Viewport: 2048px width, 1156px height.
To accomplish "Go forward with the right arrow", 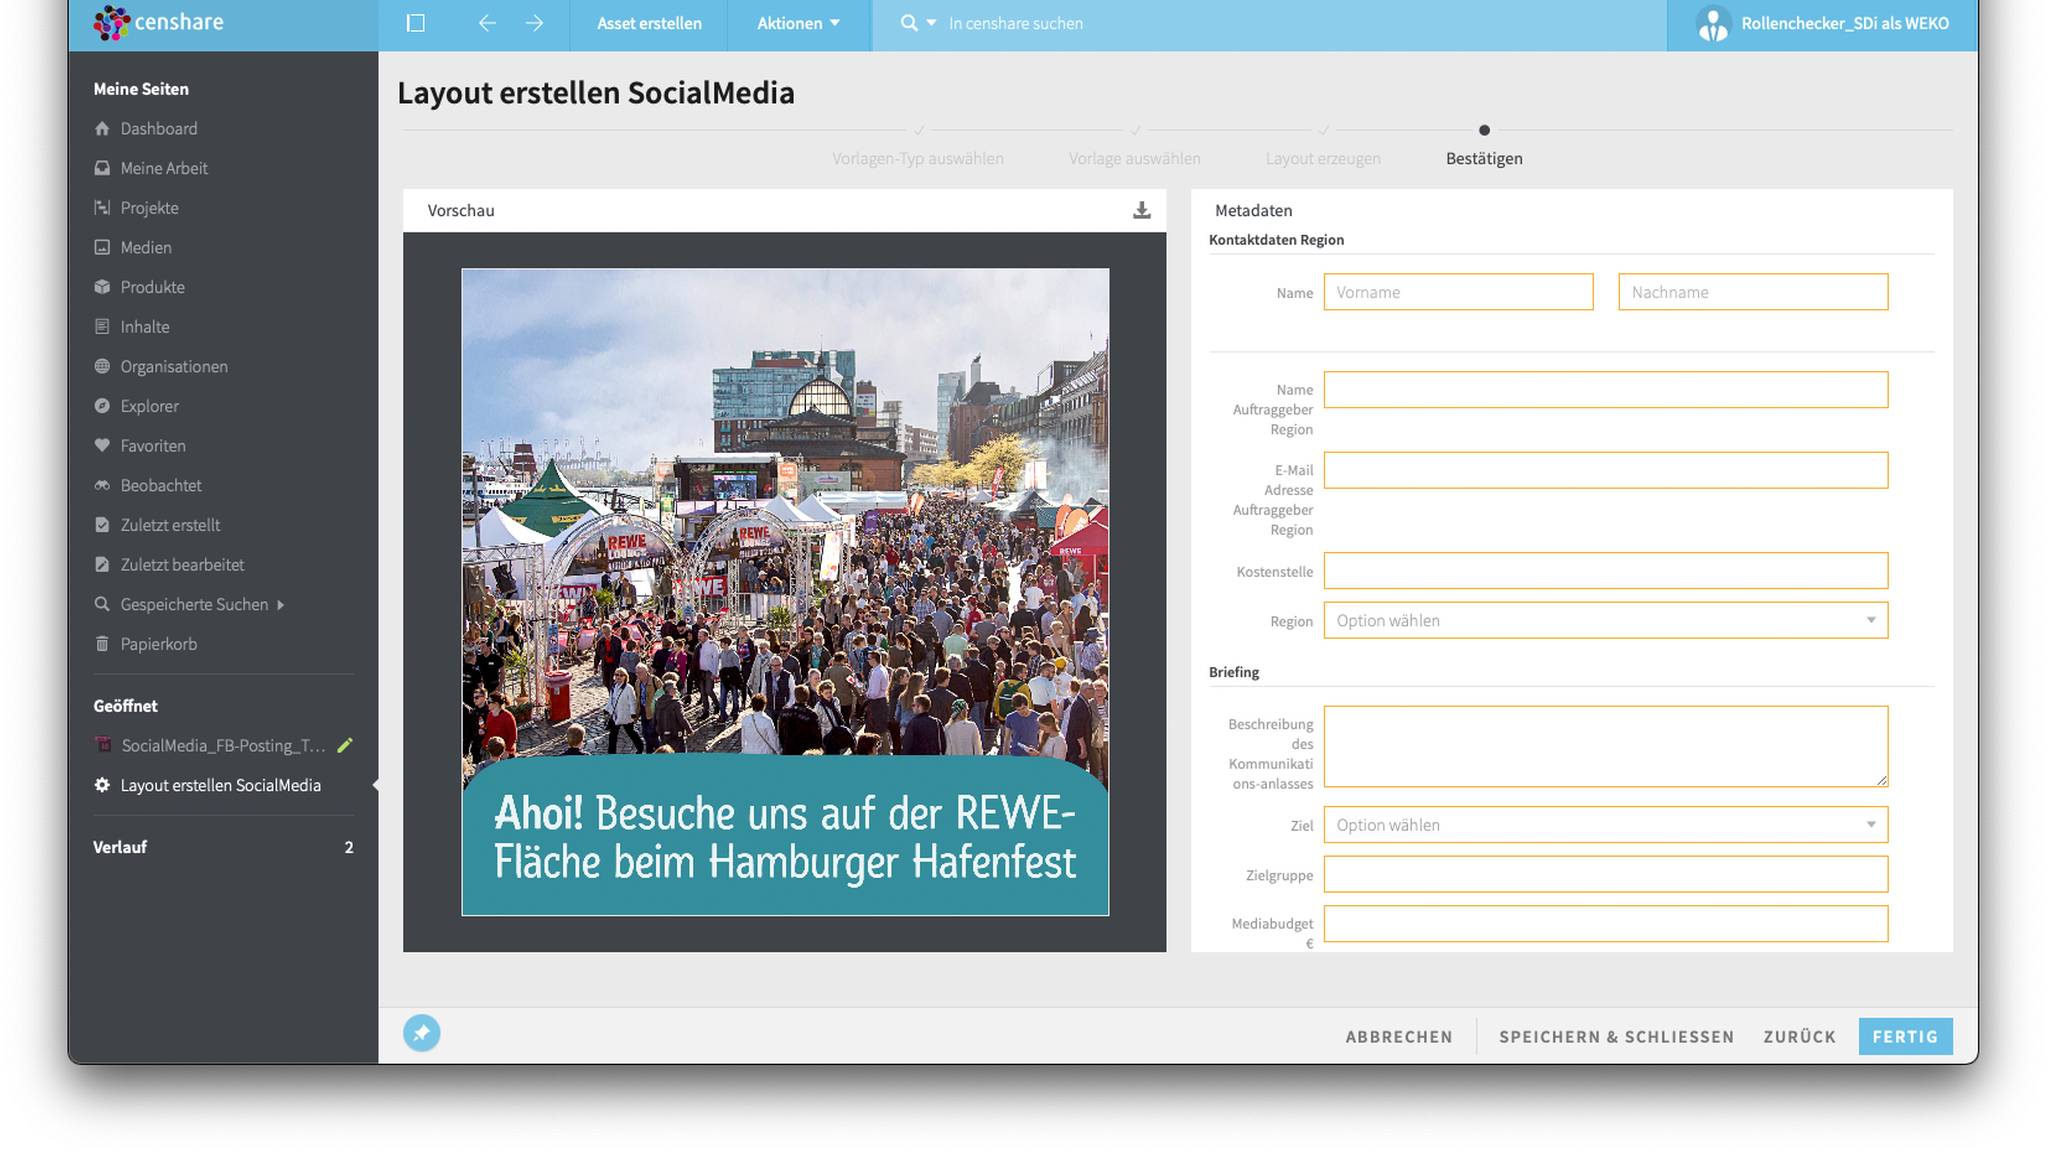I will pos(535,23).
